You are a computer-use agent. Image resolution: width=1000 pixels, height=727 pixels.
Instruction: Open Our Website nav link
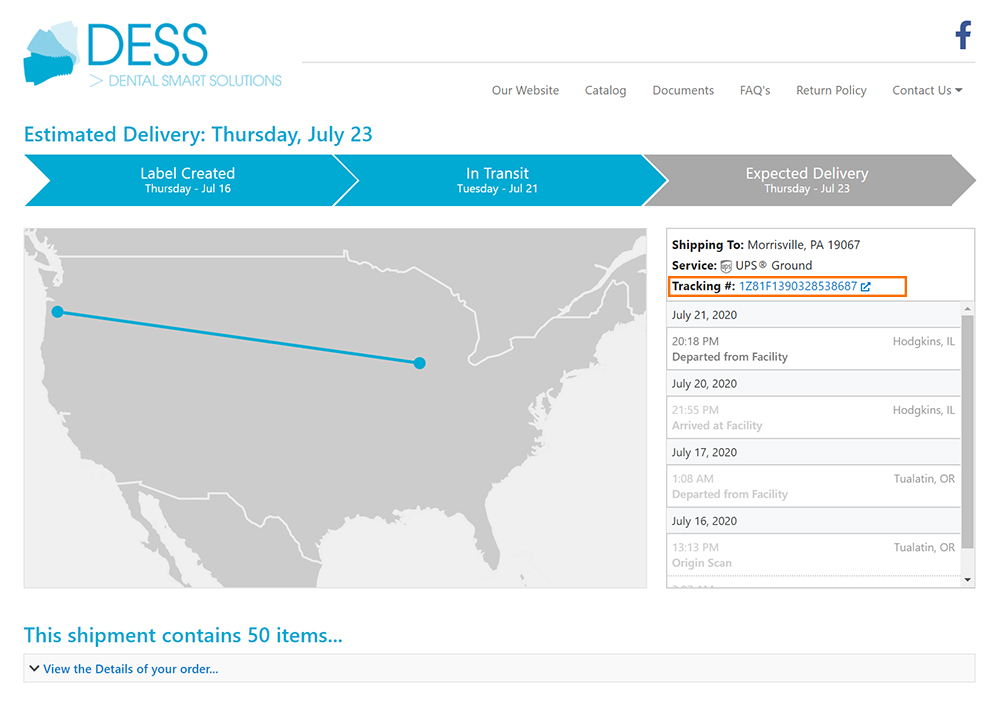tap(525, 90)
